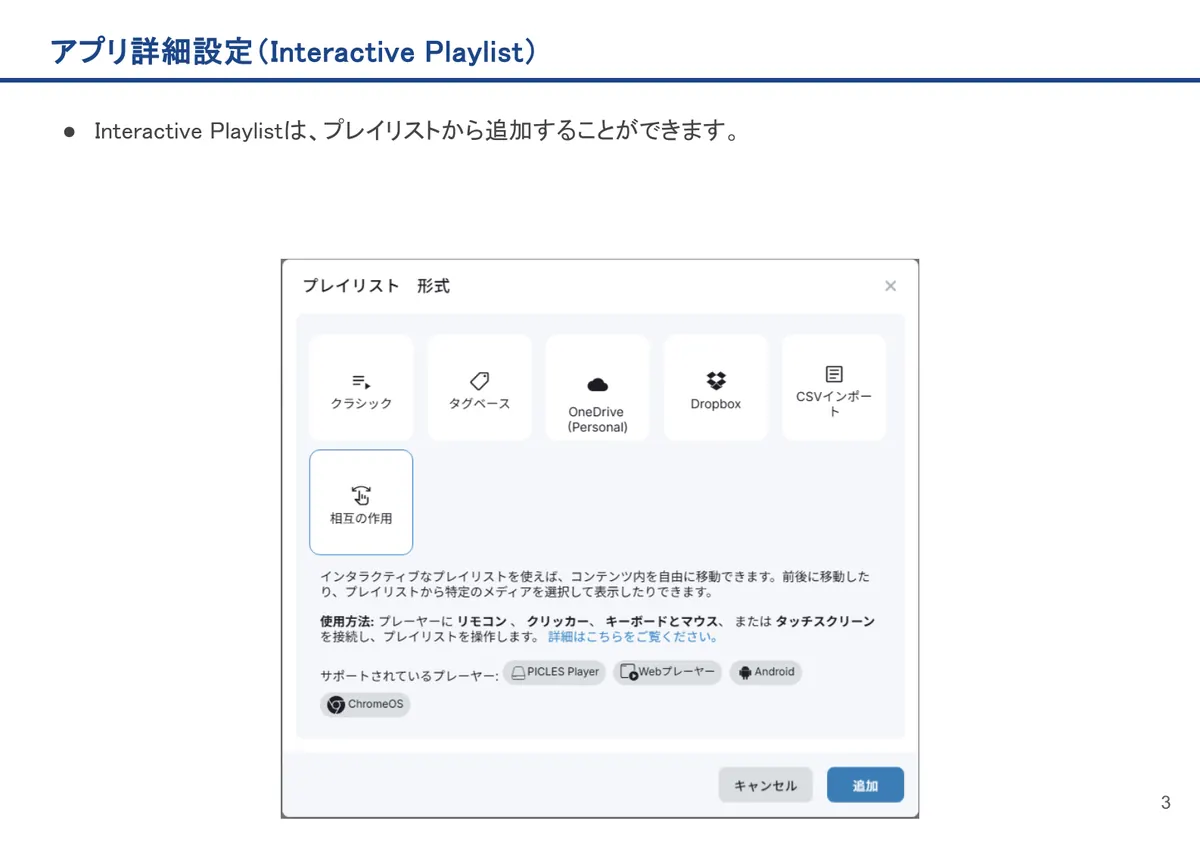Click the 追加 button
The width and height of the screenshot is (1200, 849).
pyautogui.click(x=865, y=785)
